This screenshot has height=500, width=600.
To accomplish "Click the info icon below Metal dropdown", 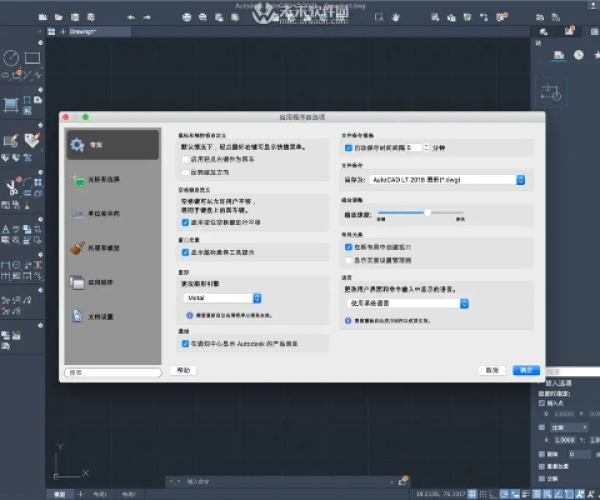I will 189,315.
